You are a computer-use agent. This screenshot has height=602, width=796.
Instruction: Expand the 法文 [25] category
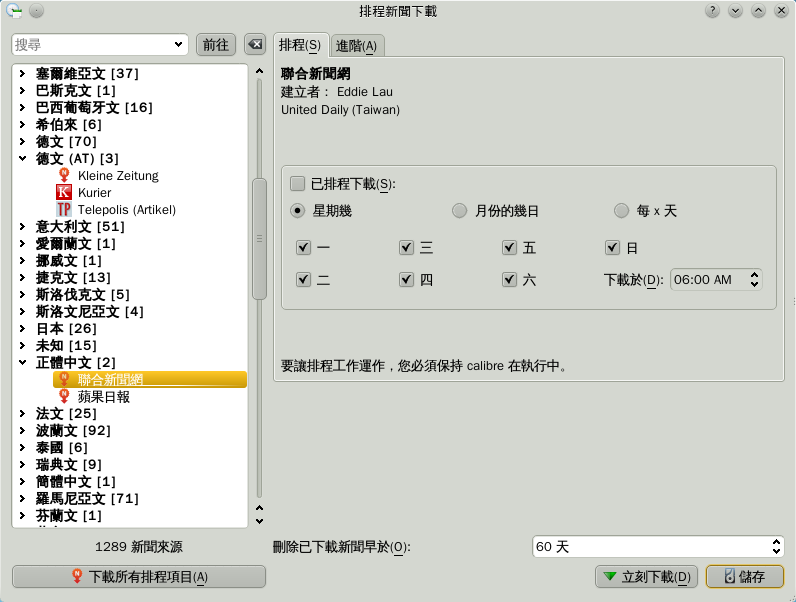click(x=22, y=413)
